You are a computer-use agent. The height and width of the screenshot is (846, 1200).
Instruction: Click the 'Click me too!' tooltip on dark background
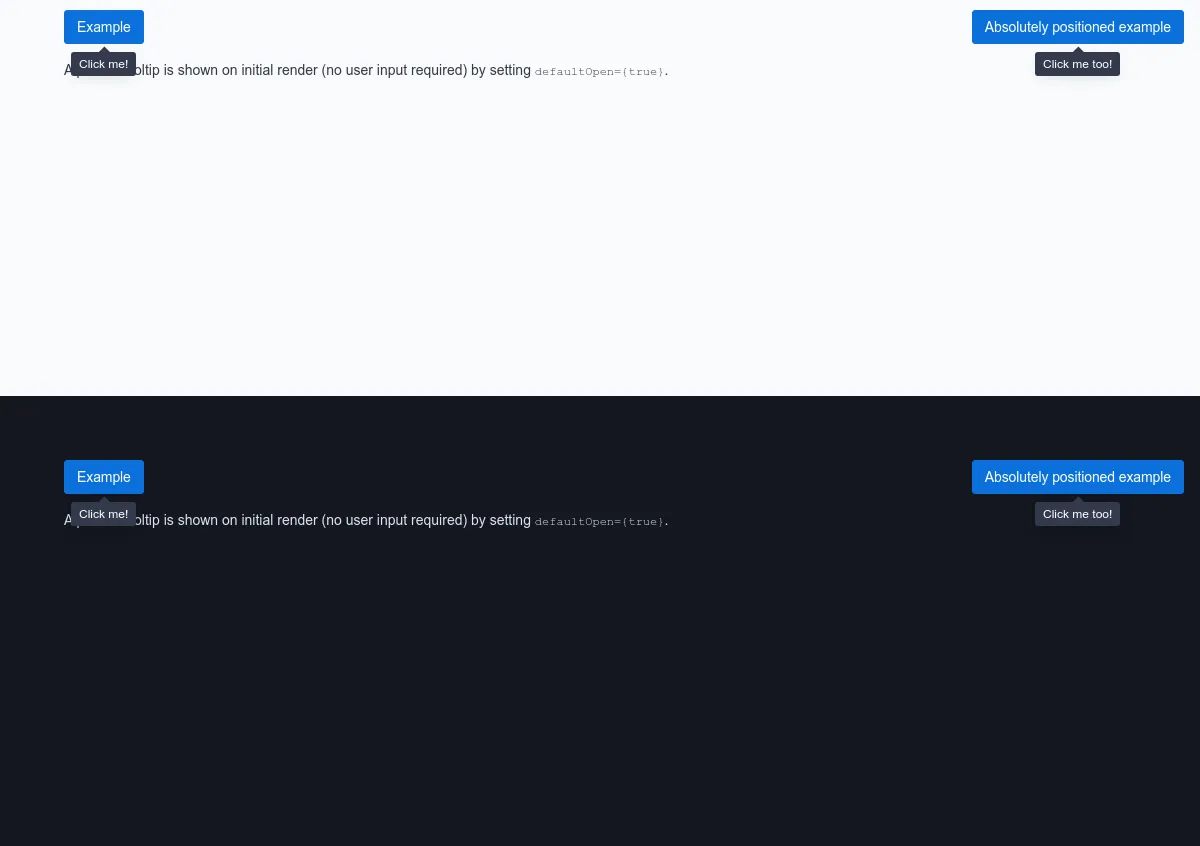point(1077,514)
